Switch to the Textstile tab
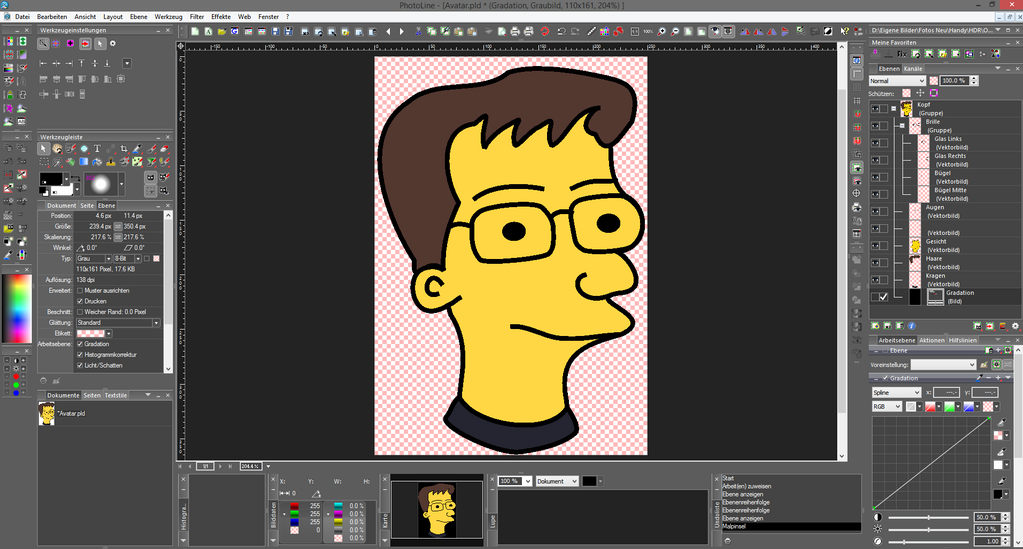The width and height of the screenshot is (1023, 549). coord(116,396)
